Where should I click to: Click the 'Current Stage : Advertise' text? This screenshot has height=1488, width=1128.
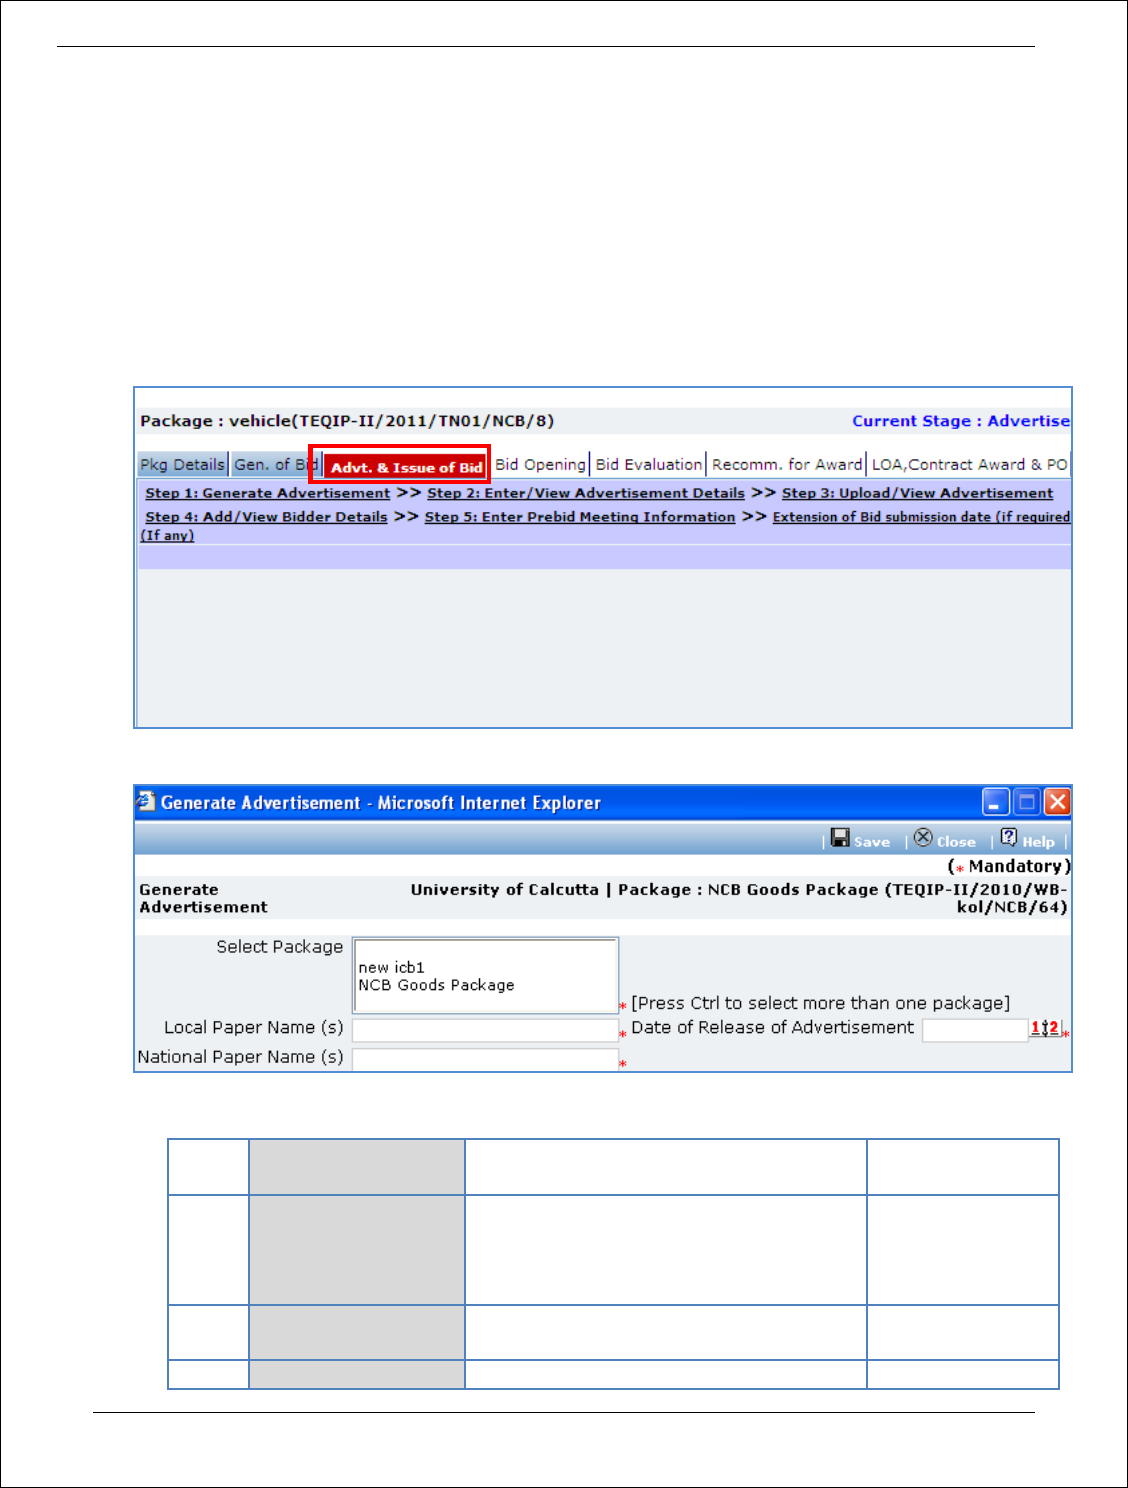961,421
